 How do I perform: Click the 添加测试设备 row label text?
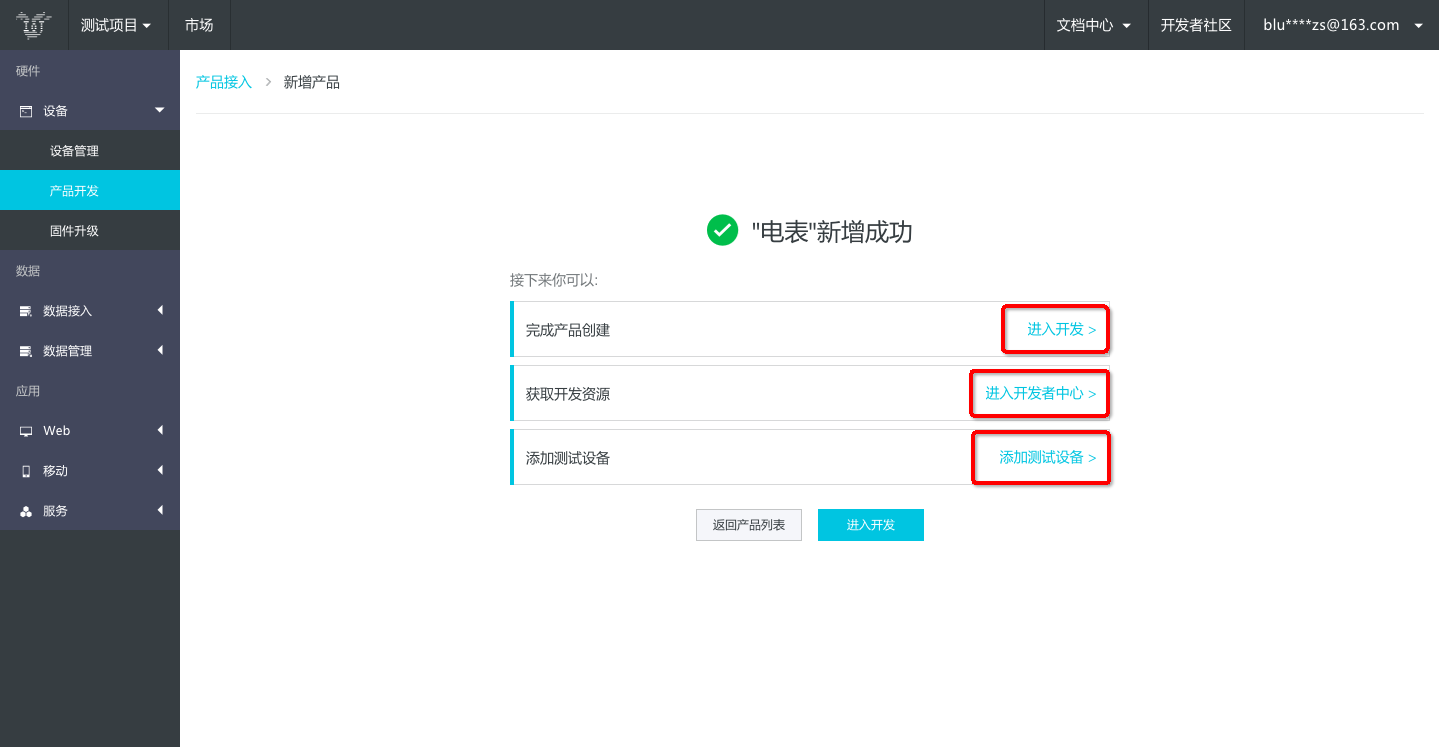click(568, 458)
